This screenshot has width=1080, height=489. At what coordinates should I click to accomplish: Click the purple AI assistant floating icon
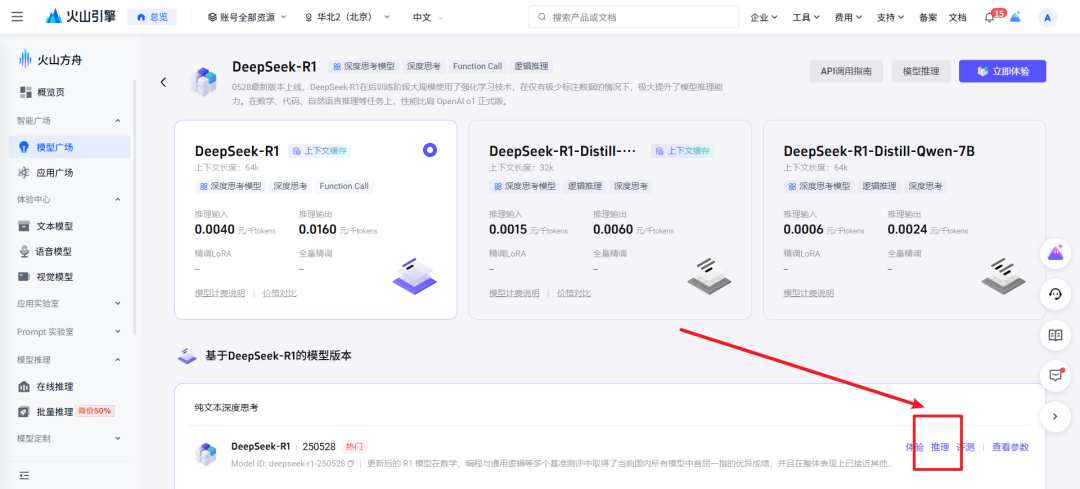click(x=1055, y=253)
